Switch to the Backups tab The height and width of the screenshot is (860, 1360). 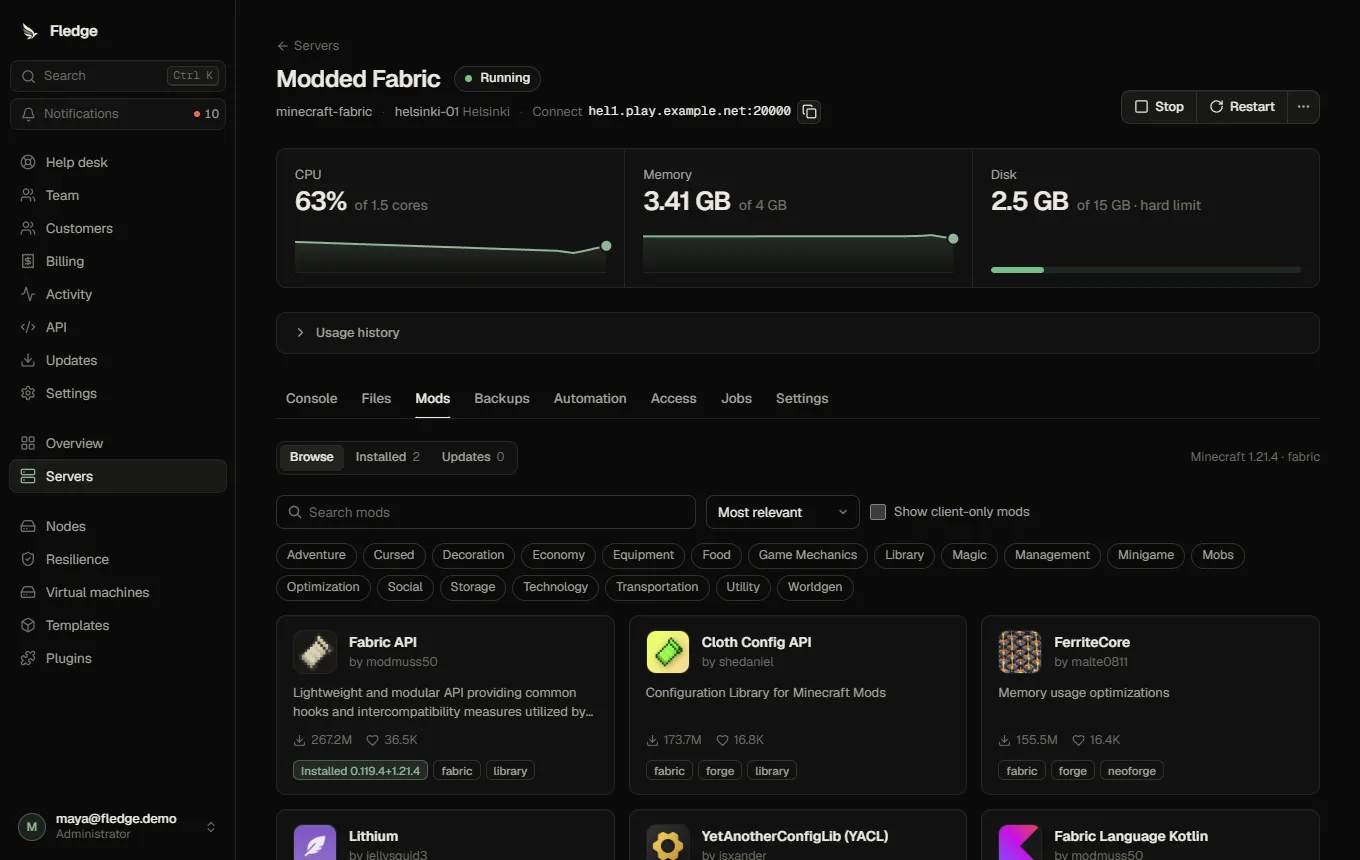(x=502, y=398)
